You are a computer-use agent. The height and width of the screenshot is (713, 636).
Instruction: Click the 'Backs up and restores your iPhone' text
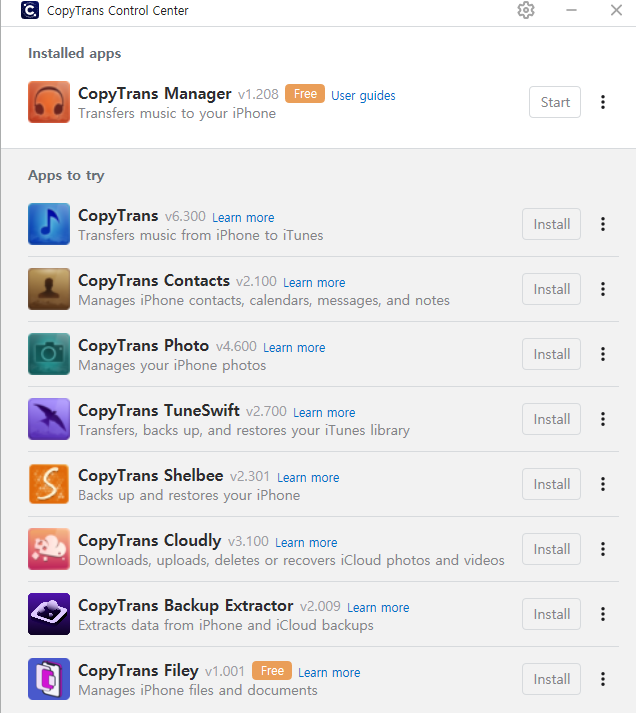point(189,495)
